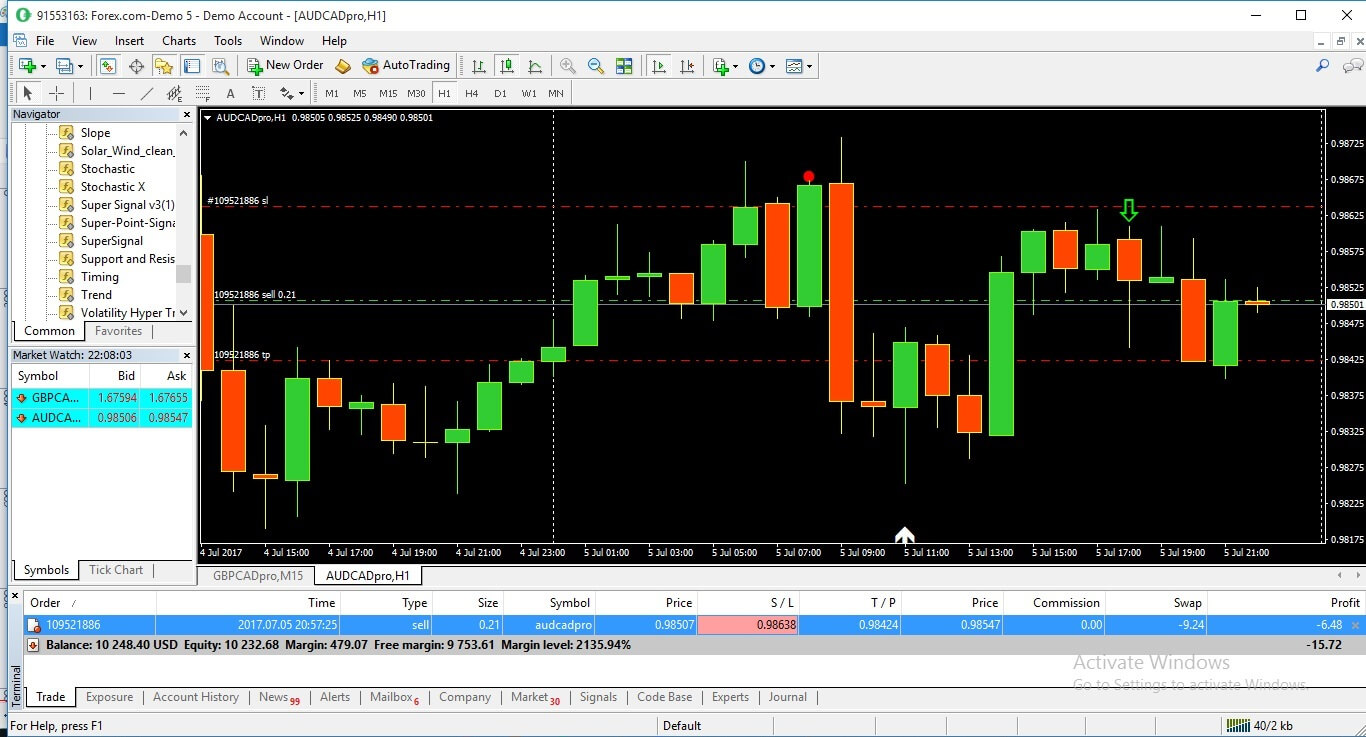Switch to M30 timeframe
The height and width of the screenshot is (737, 1366).
tap(416, 93)
